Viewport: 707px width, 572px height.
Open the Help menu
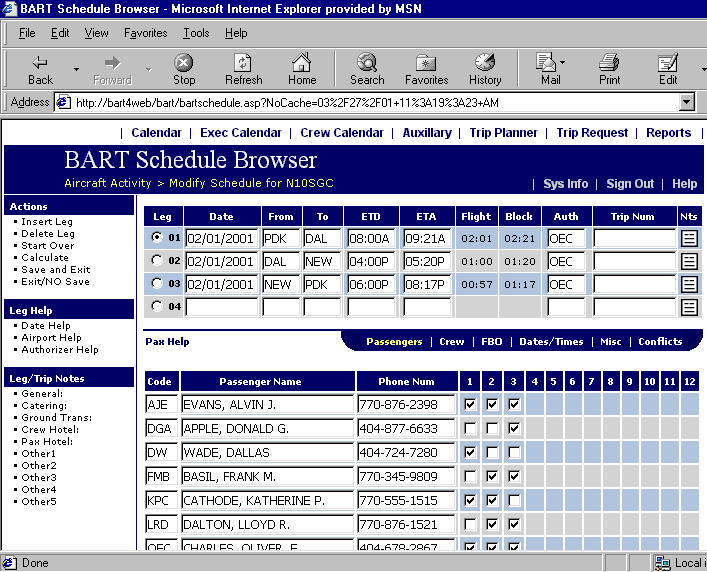tap(236, 33)
